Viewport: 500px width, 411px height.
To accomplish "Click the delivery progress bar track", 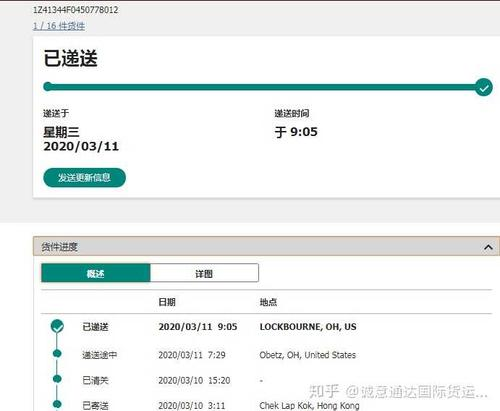I will (263, 87).
